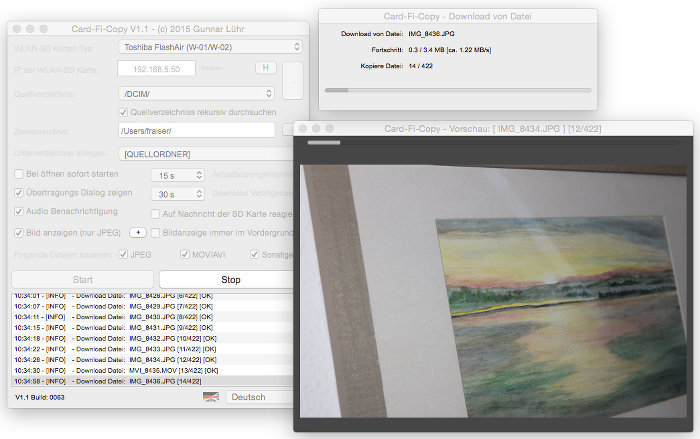
Task: Click the /Users/fraiser/ target directory field
Action: click(x=197, y=131)
